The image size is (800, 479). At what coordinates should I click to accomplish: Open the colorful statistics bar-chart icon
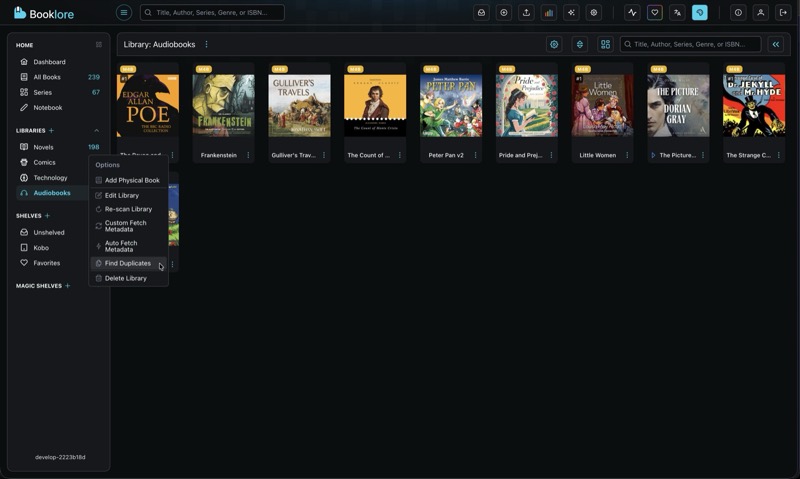548,13
